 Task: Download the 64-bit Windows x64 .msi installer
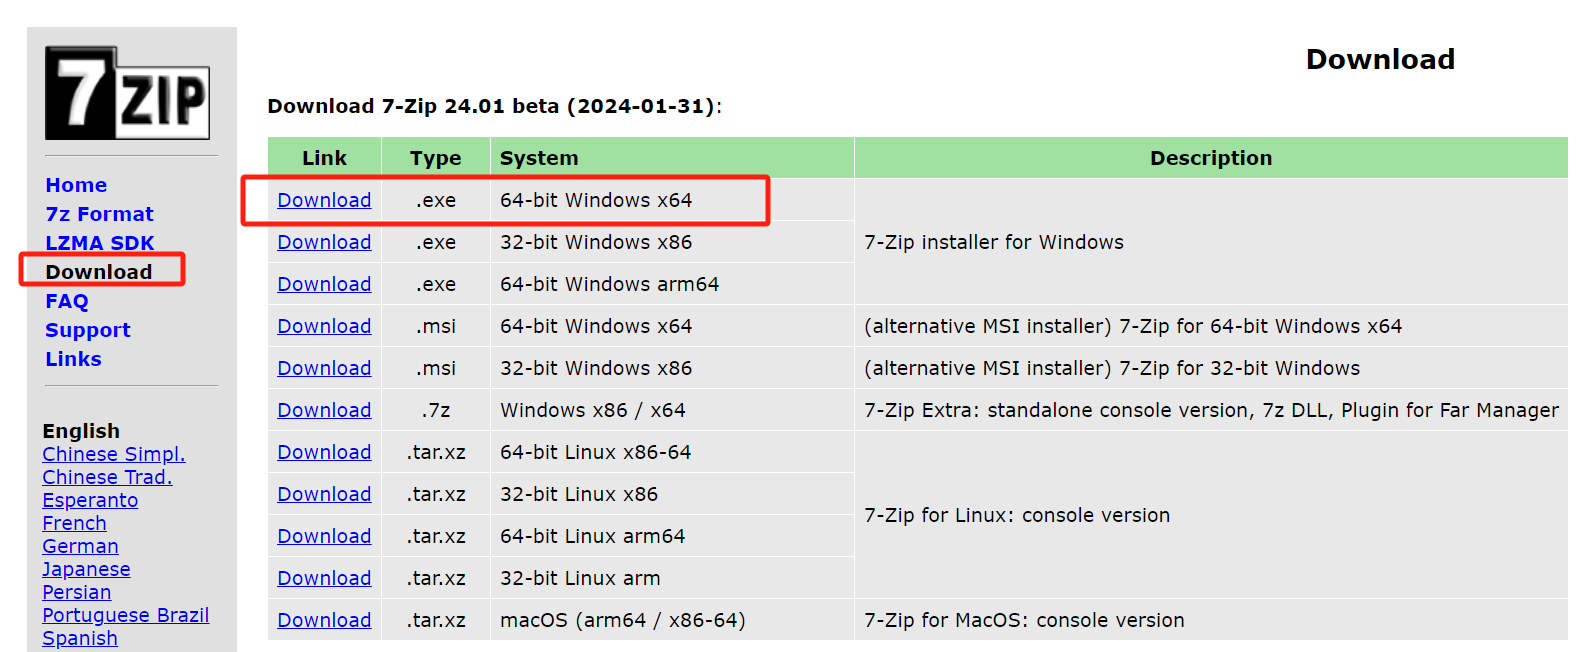pos(324,326)
